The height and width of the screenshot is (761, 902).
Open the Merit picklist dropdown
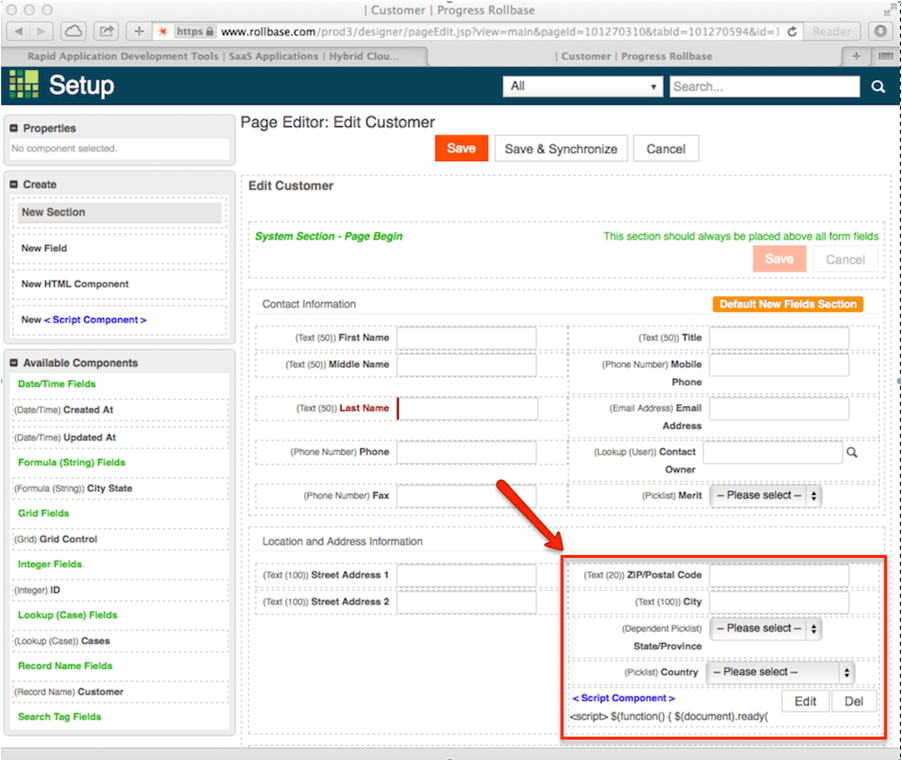point(765,495)
